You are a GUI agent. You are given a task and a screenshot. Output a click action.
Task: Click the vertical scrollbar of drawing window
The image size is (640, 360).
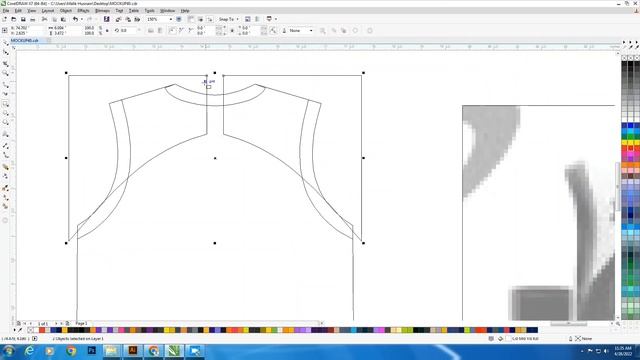[x=618, y=186]
